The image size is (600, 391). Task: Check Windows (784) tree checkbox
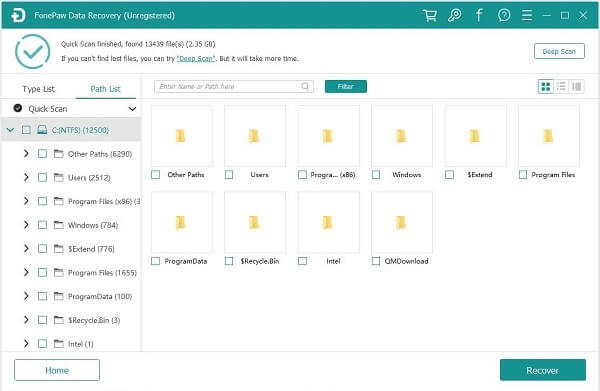(42, 225)
